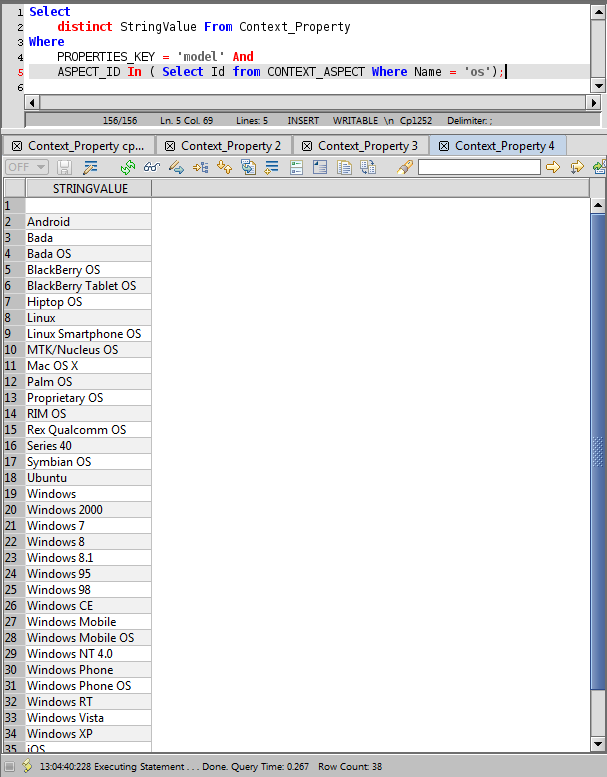Click into the results search text field
This screenshot has height=777, width=607.
479,167
